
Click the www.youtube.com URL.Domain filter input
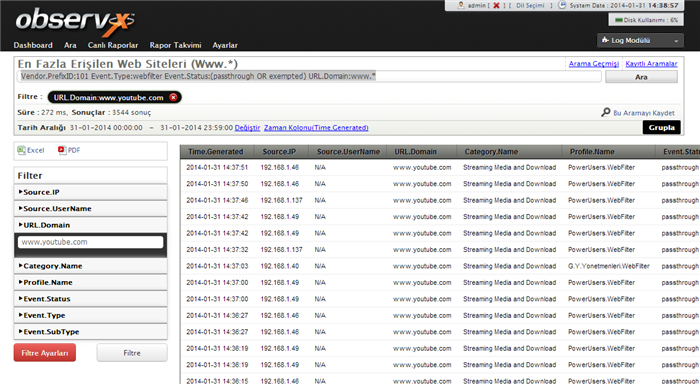pos(91,242)
